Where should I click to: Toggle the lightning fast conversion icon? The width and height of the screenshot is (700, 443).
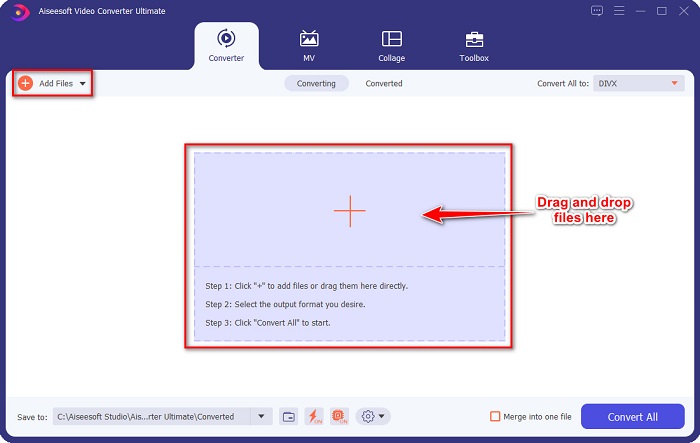pos(314,417)
